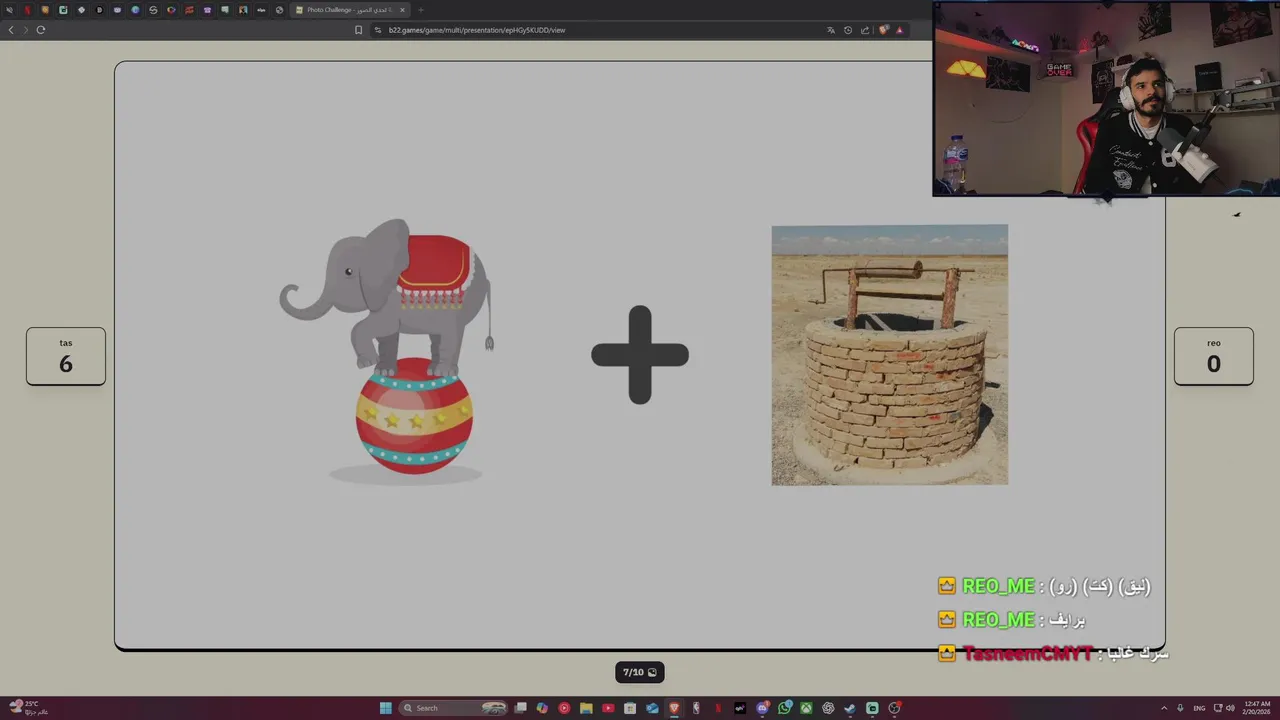Open Brave Shields lion icon
1280x720 pixels.
tap(882, 30)
